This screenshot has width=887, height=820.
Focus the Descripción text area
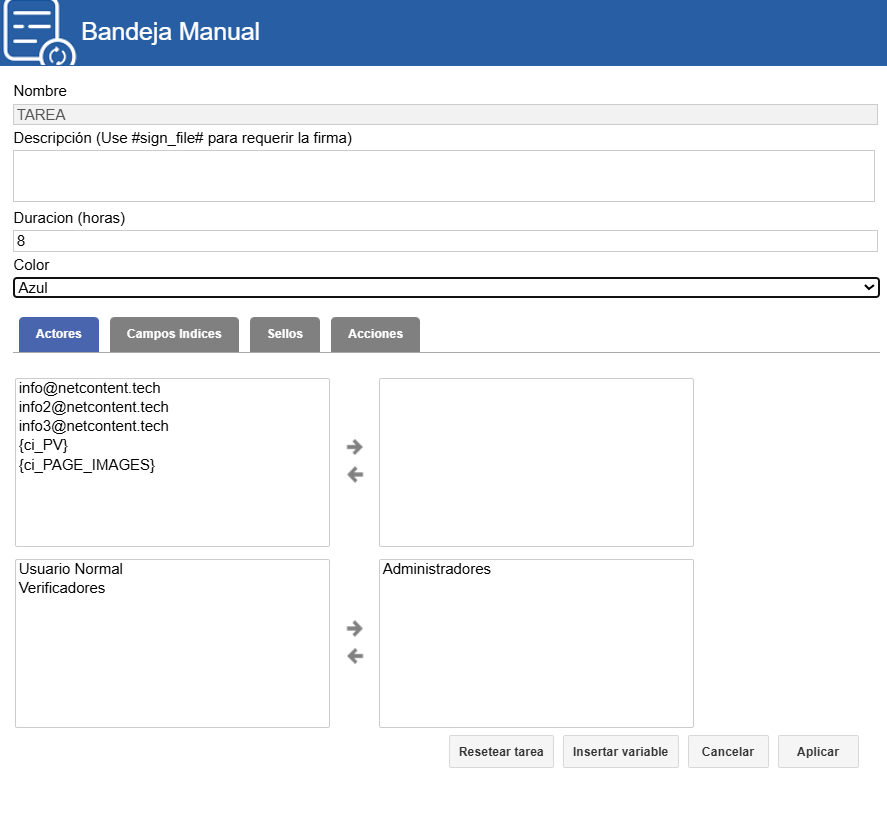tap(444, 176)
